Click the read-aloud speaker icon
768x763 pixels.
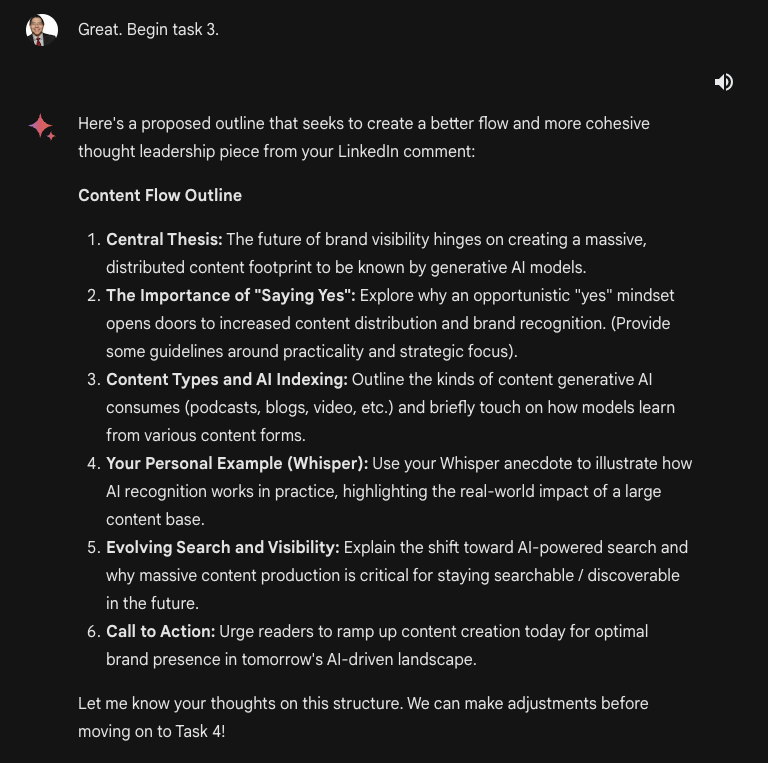(723, 82)
